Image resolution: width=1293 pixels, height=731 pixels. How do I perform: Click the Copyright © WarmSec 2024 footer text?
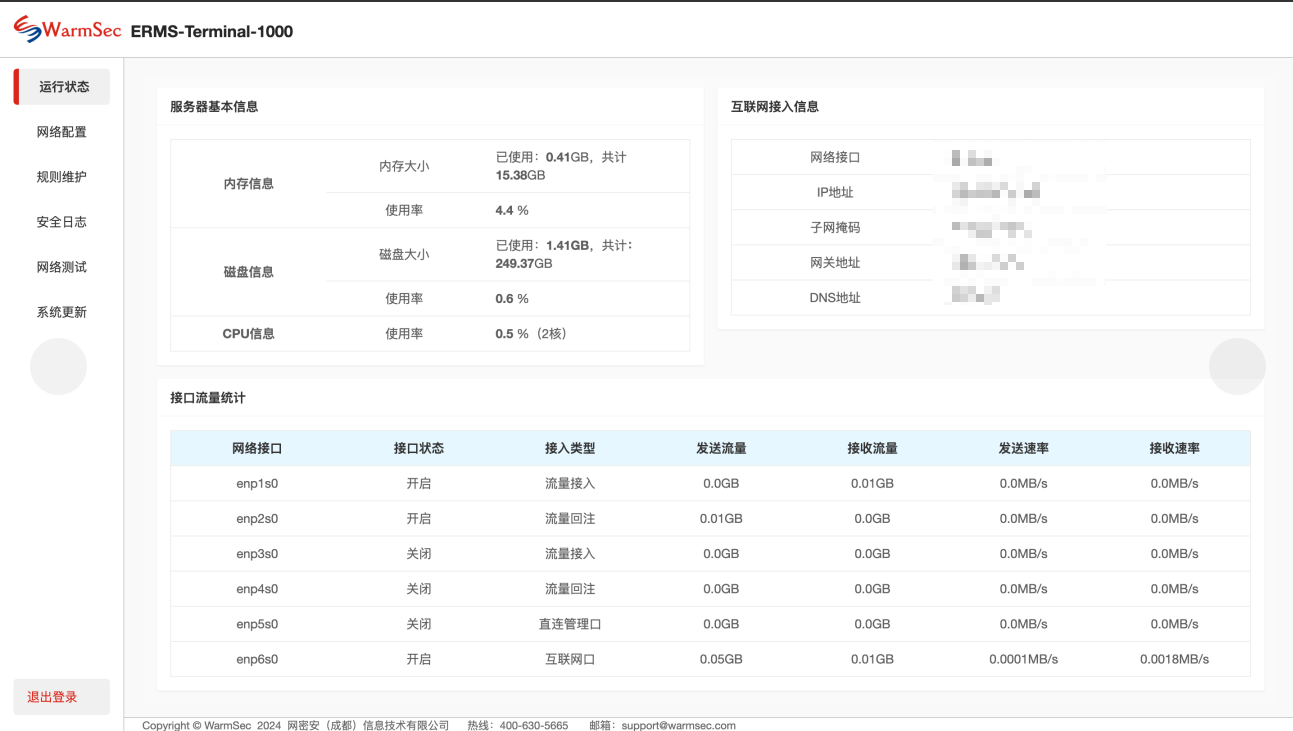pos(211,725)
